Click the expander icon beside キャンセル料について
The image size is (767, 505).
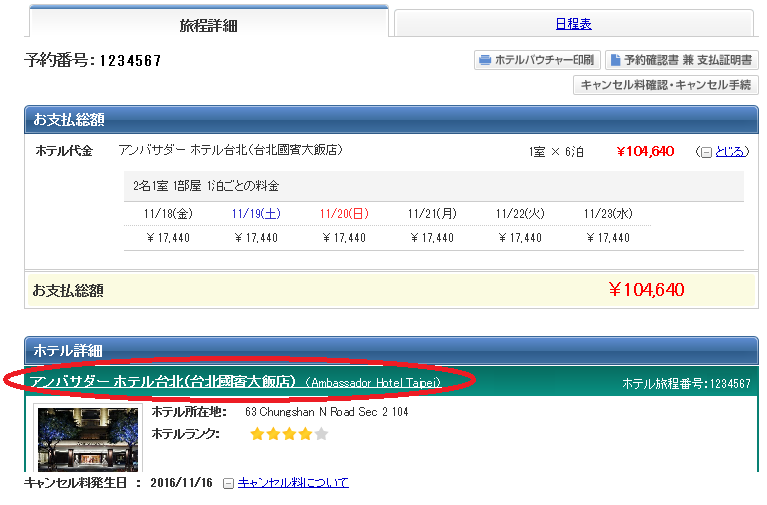(228, 483)
